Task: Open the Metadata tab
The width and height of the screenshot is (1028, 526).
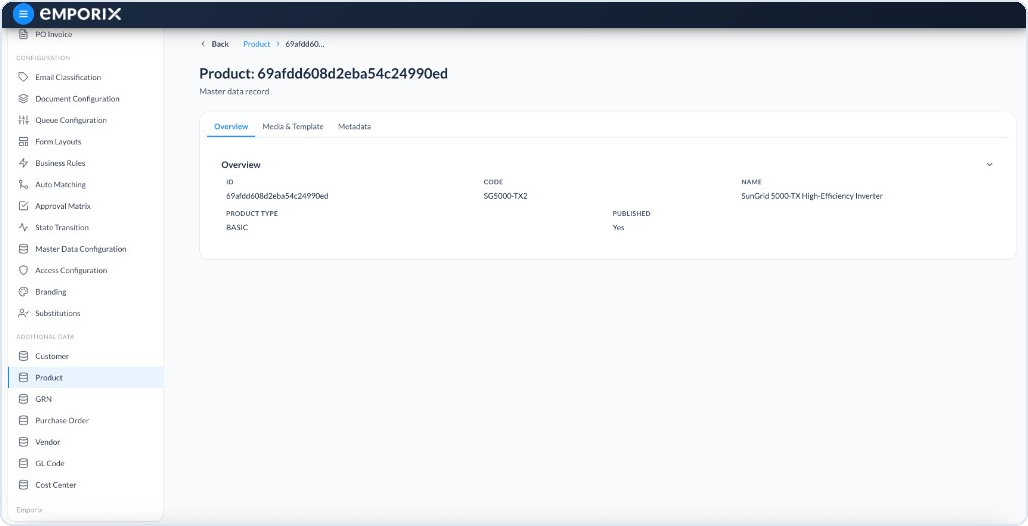Action: pos(354,127)
